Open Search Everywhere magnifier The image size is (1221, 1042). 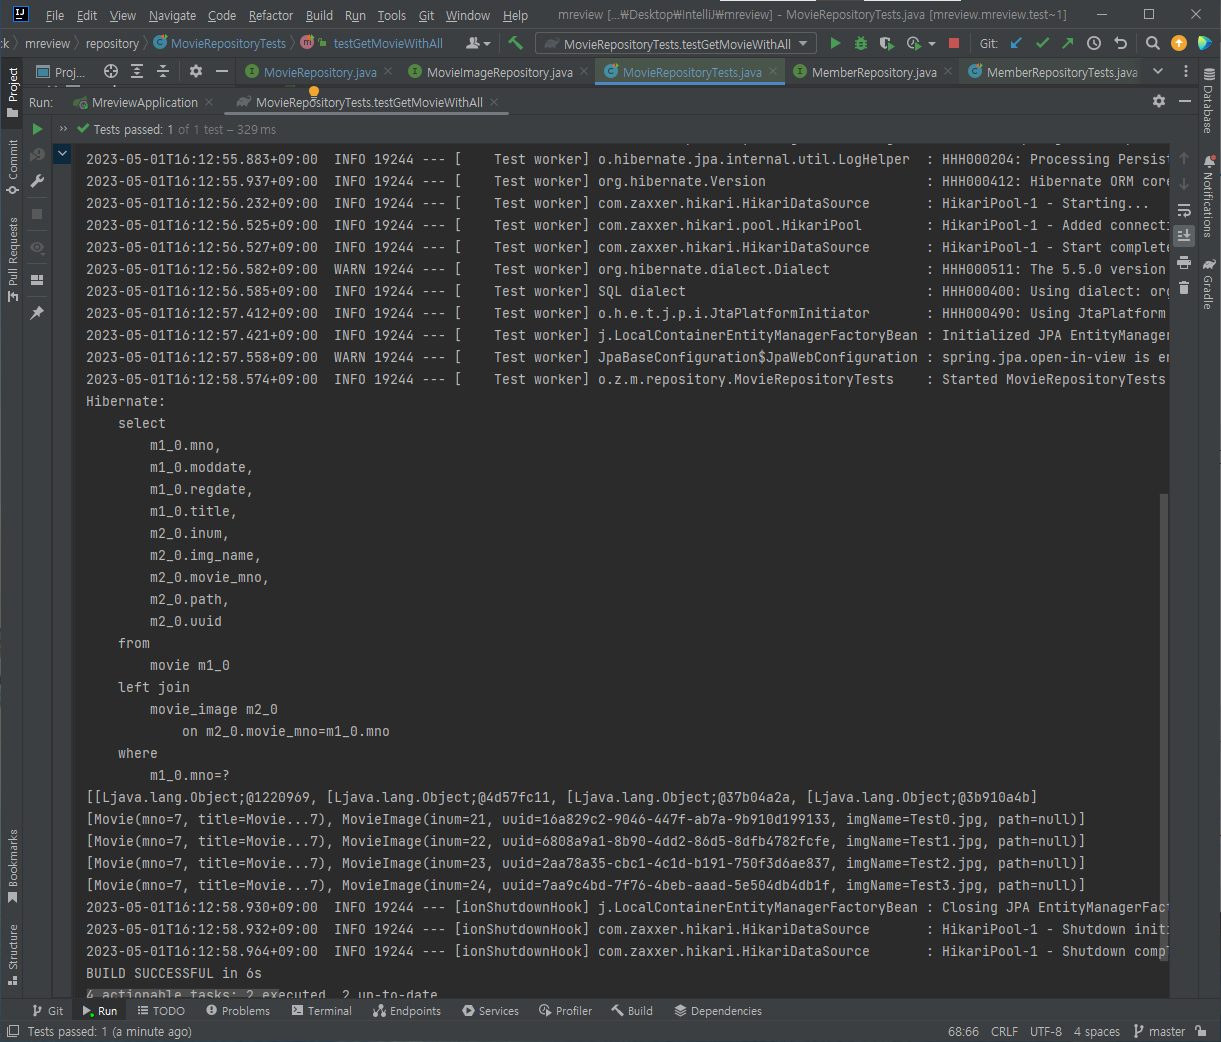pyautogui.click(x=1153, y=43)
